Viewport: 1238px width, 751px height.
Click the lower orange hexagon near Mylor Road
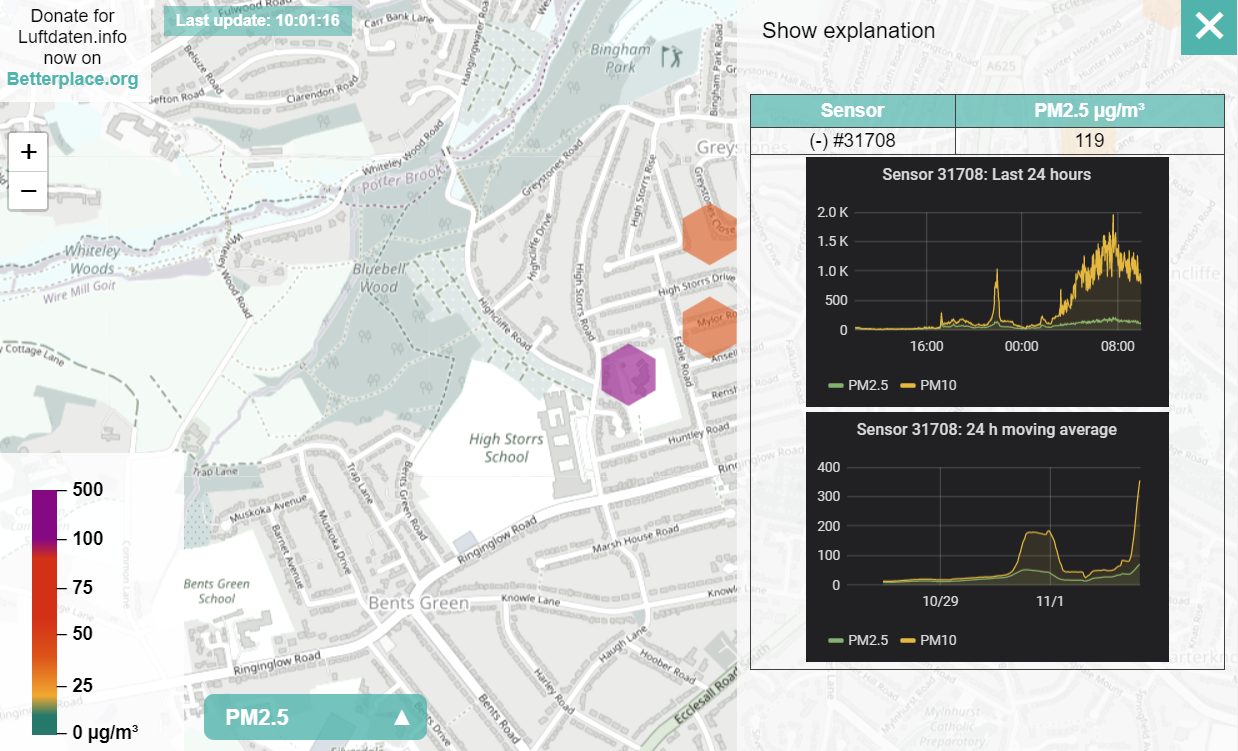coord(710,326)
